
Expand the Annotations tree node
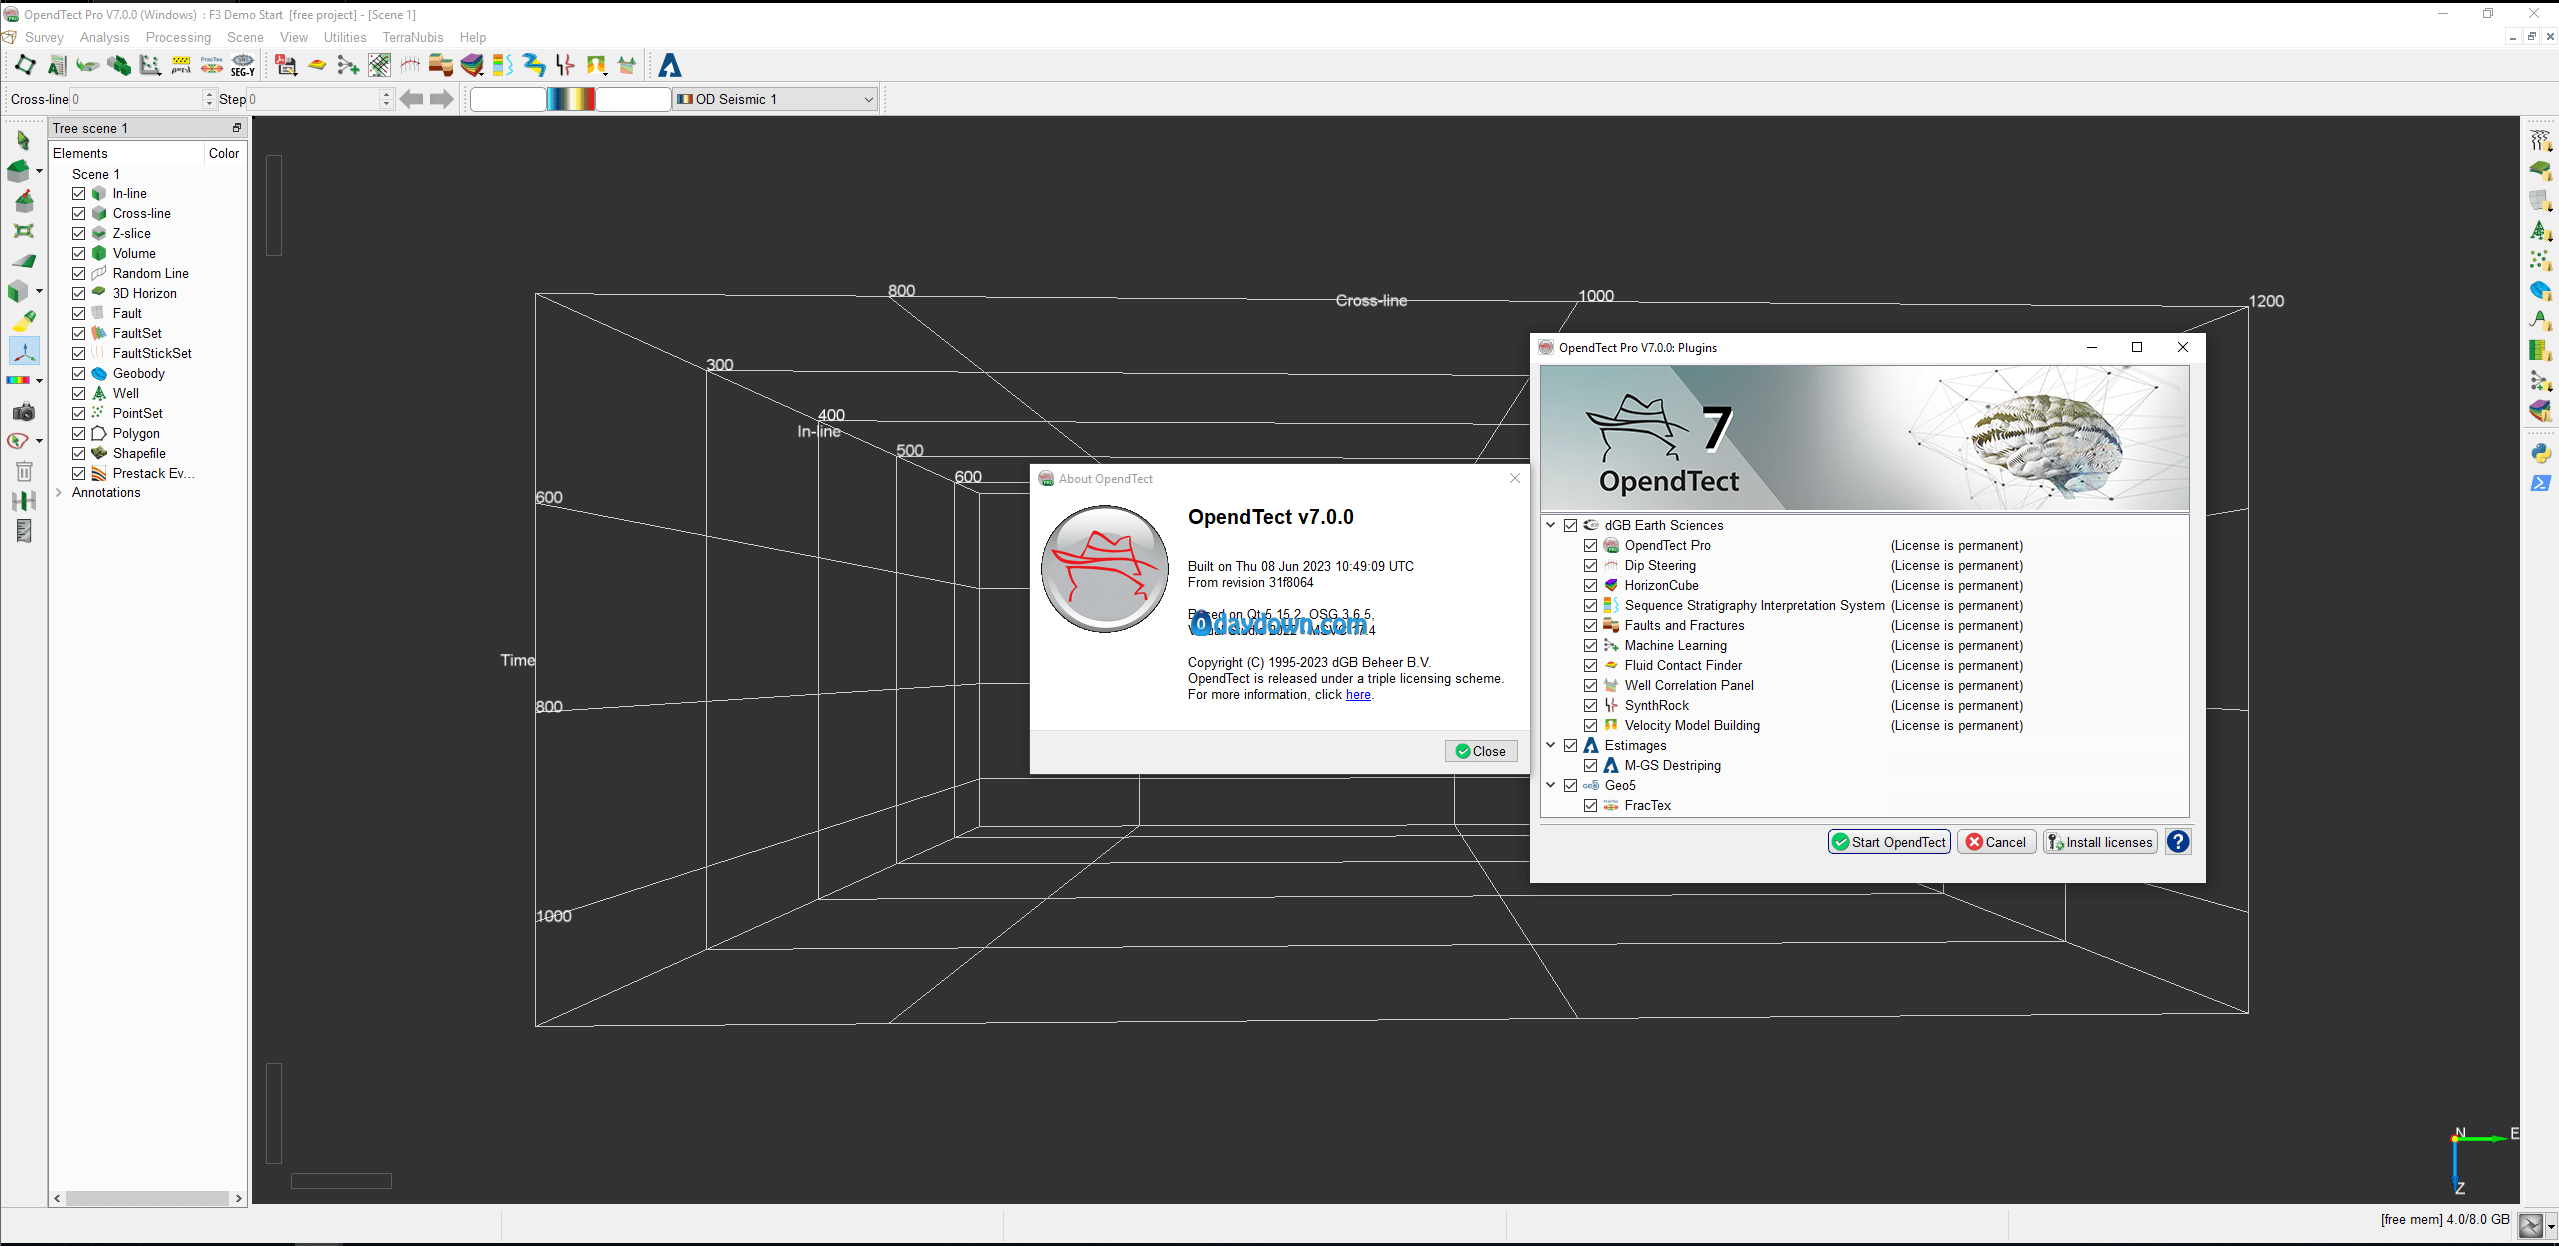59,492
